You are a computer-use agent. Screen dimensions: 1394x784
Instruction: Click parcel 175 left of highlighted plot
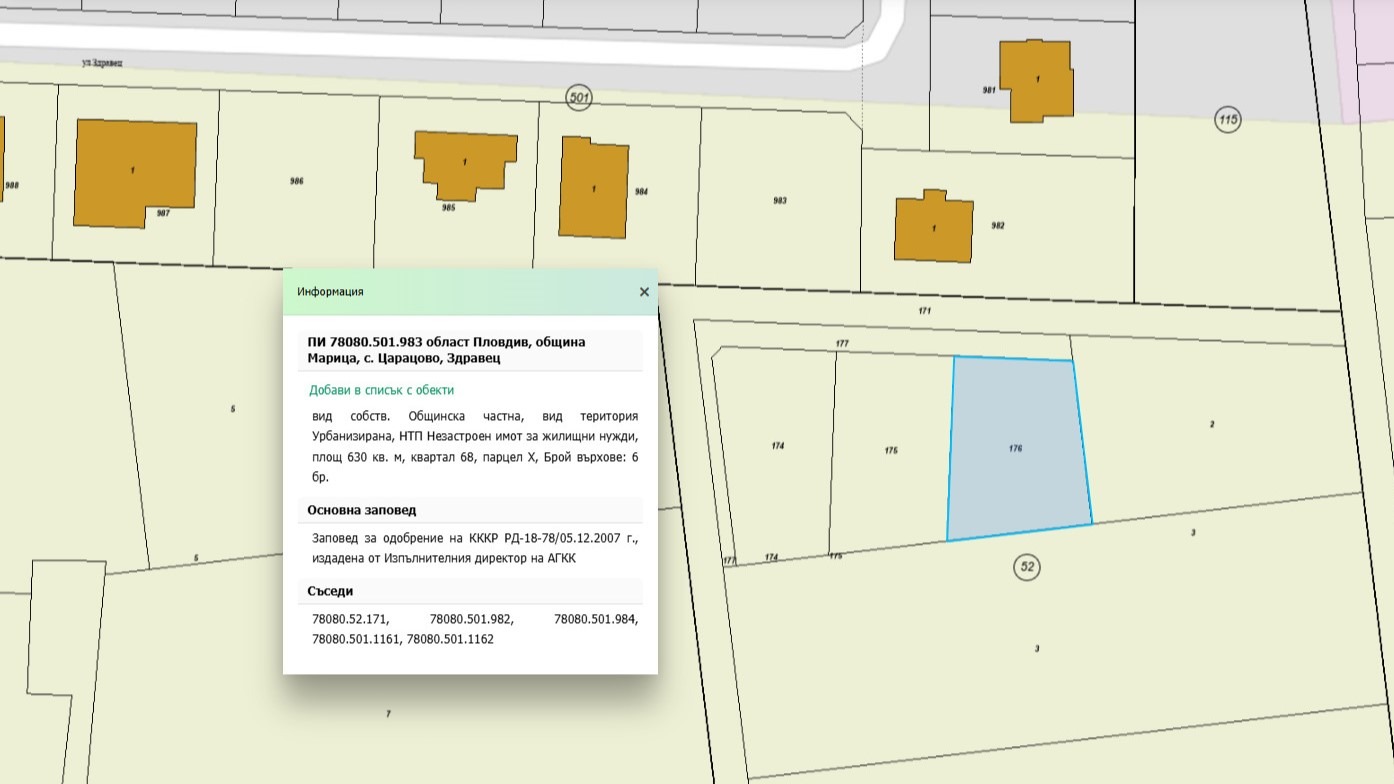point(890,451)
